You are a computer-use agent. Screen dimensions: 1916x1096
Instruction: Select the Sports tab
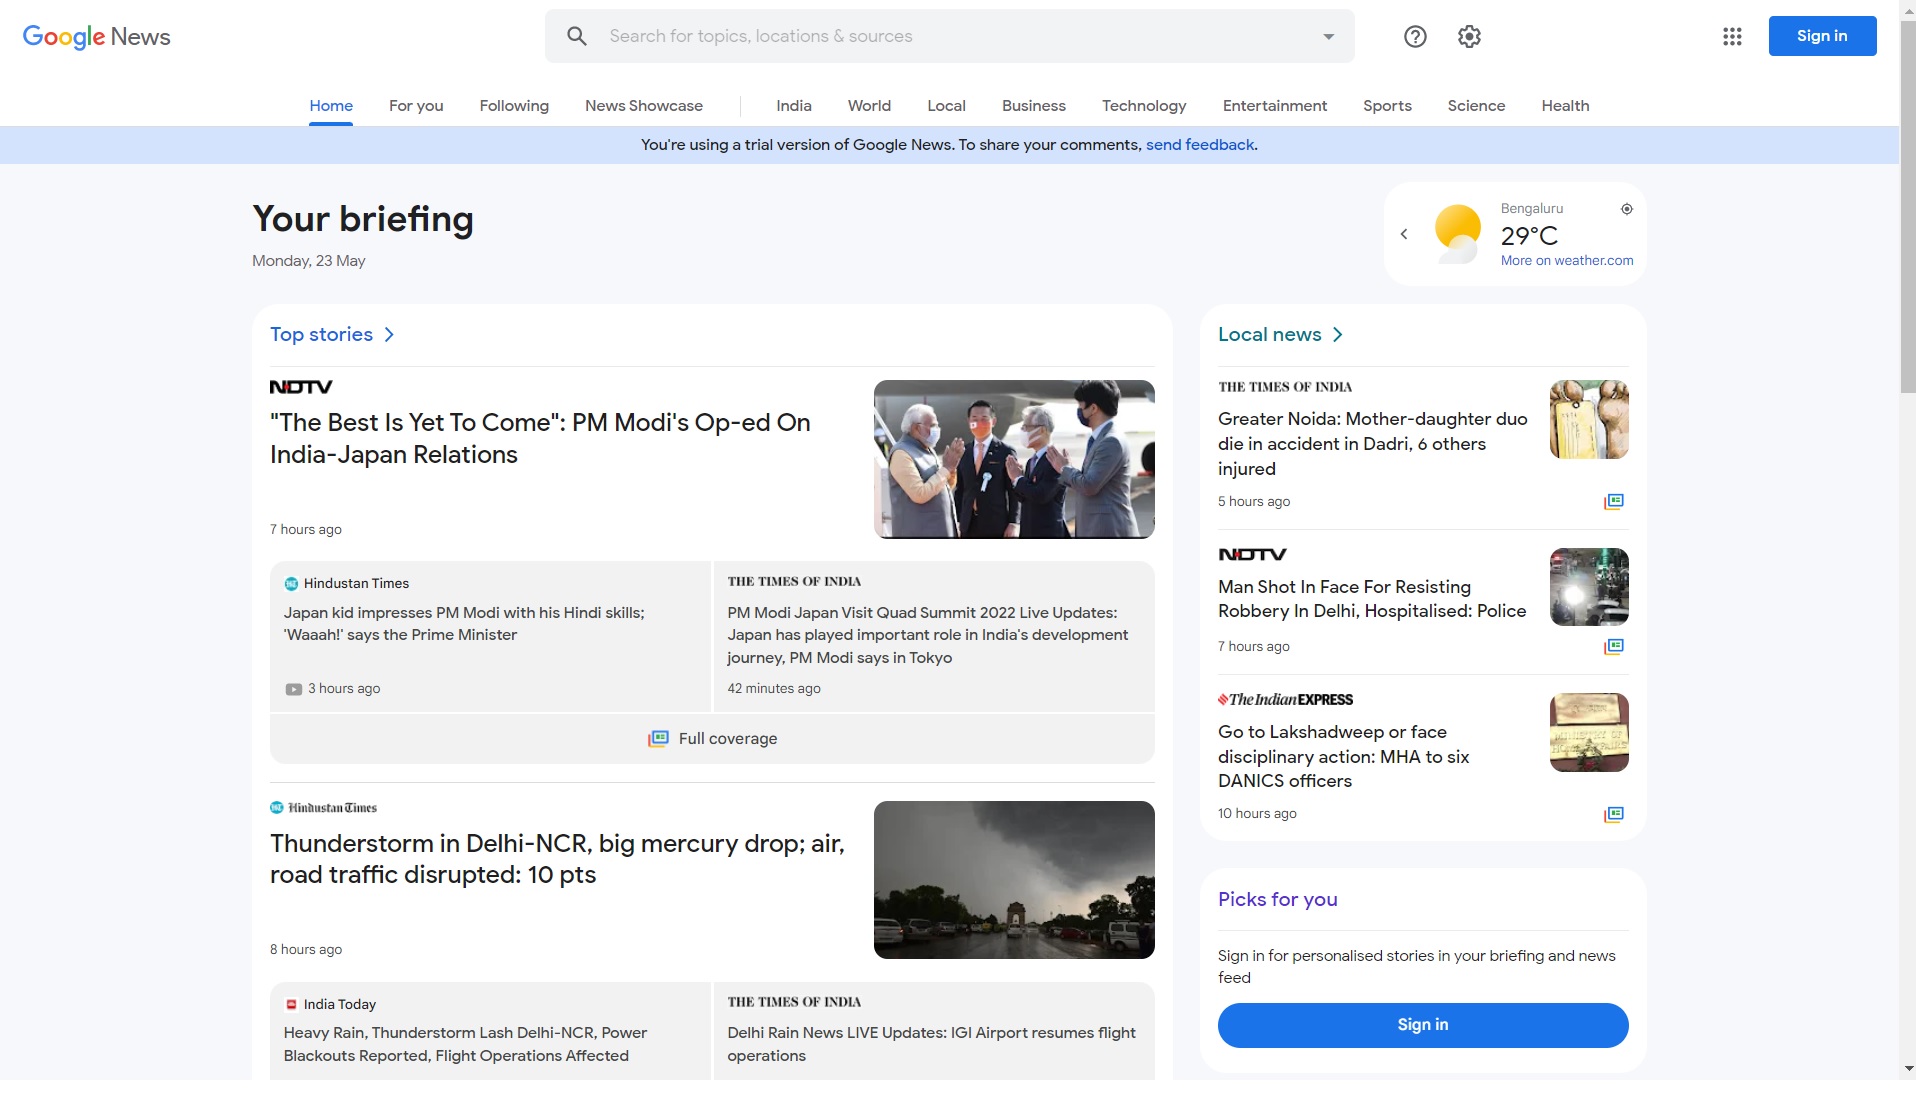click(1387, 106)
